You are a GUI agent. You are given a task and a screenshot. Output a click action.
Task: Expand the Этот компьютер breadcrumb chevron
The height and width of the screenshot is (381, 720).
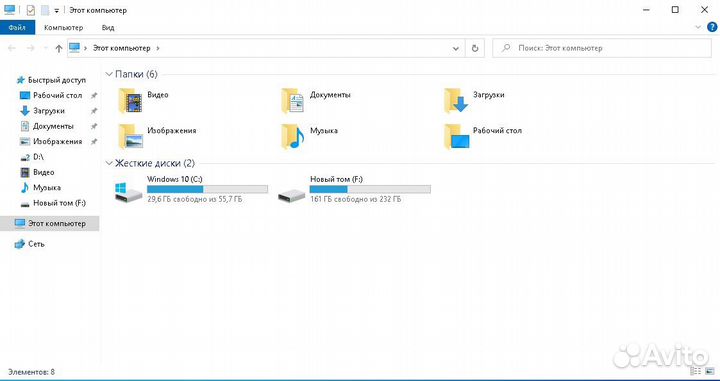point(158,48)
